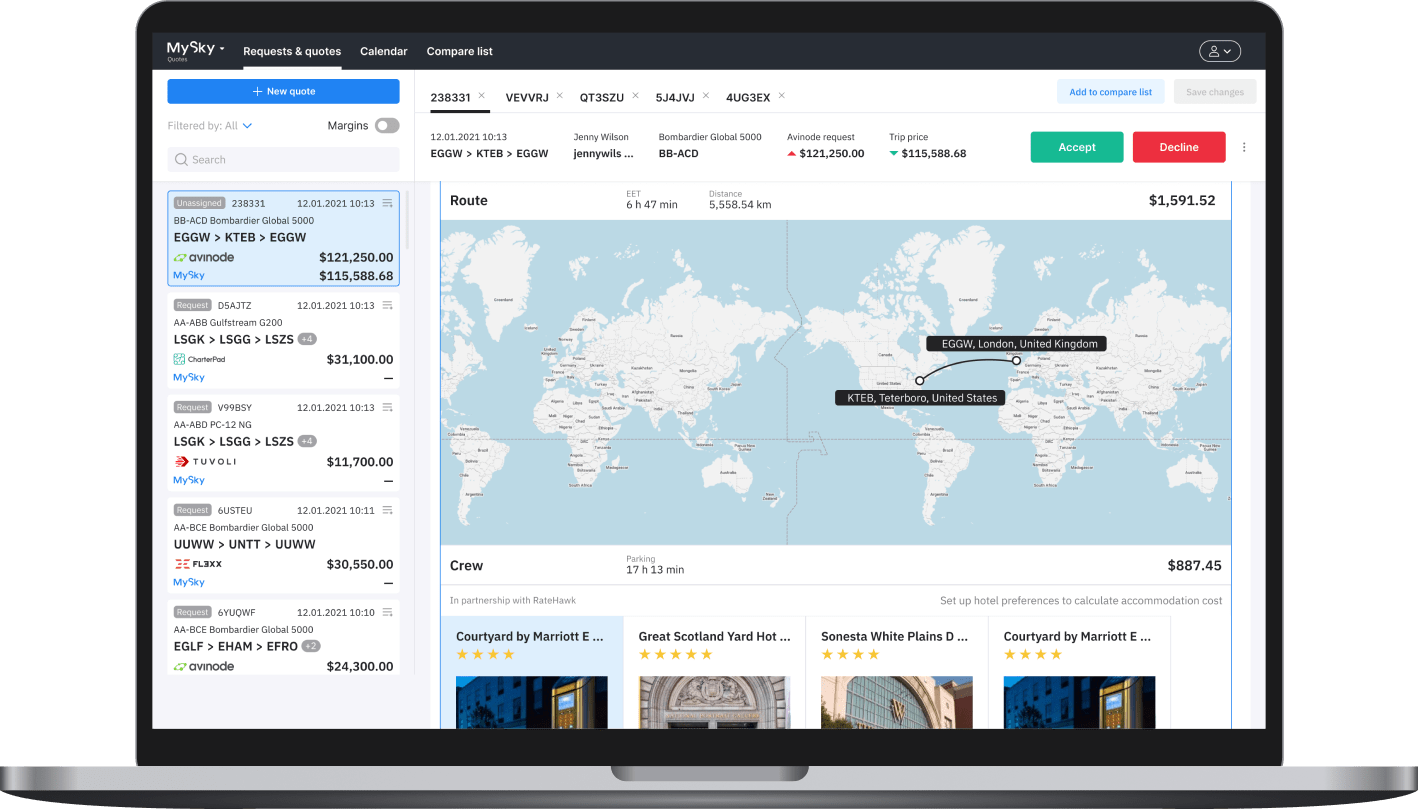Click the Great Scotland Yard star rating
The image size is (1418, 809).
(x=675, y=655)
